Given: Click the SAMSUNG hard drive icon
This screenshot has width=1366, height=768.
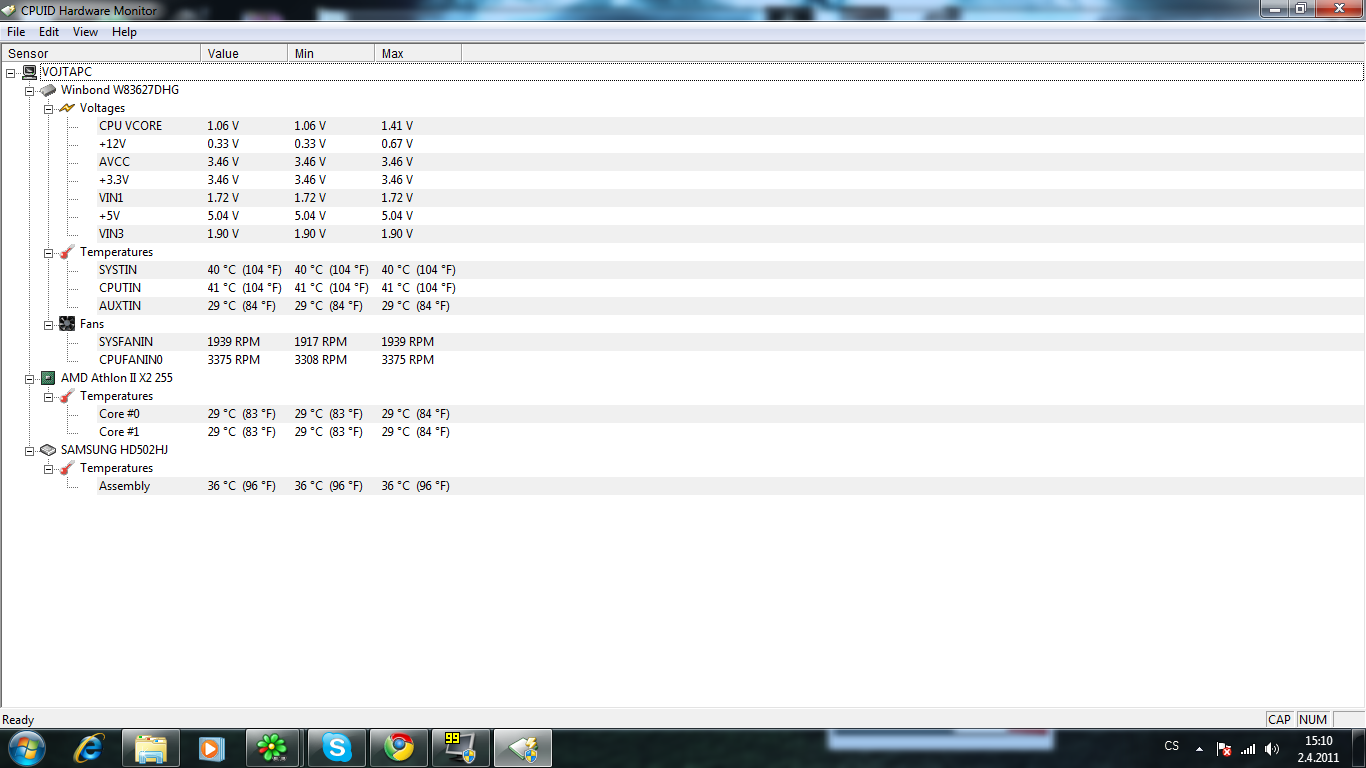Looking at the screenshot, I should coord(48,450).
